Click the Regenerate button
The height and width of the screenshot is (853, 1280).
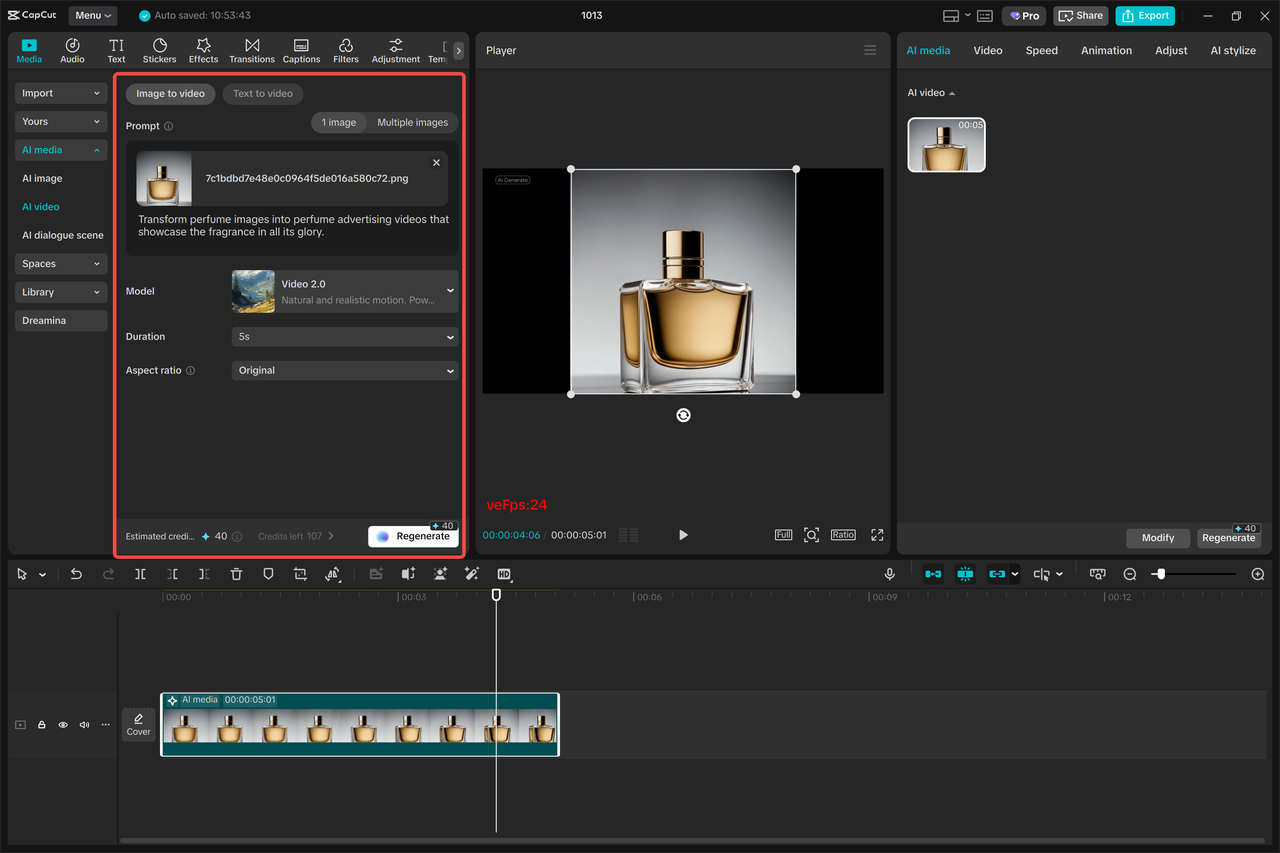(413, 535)
